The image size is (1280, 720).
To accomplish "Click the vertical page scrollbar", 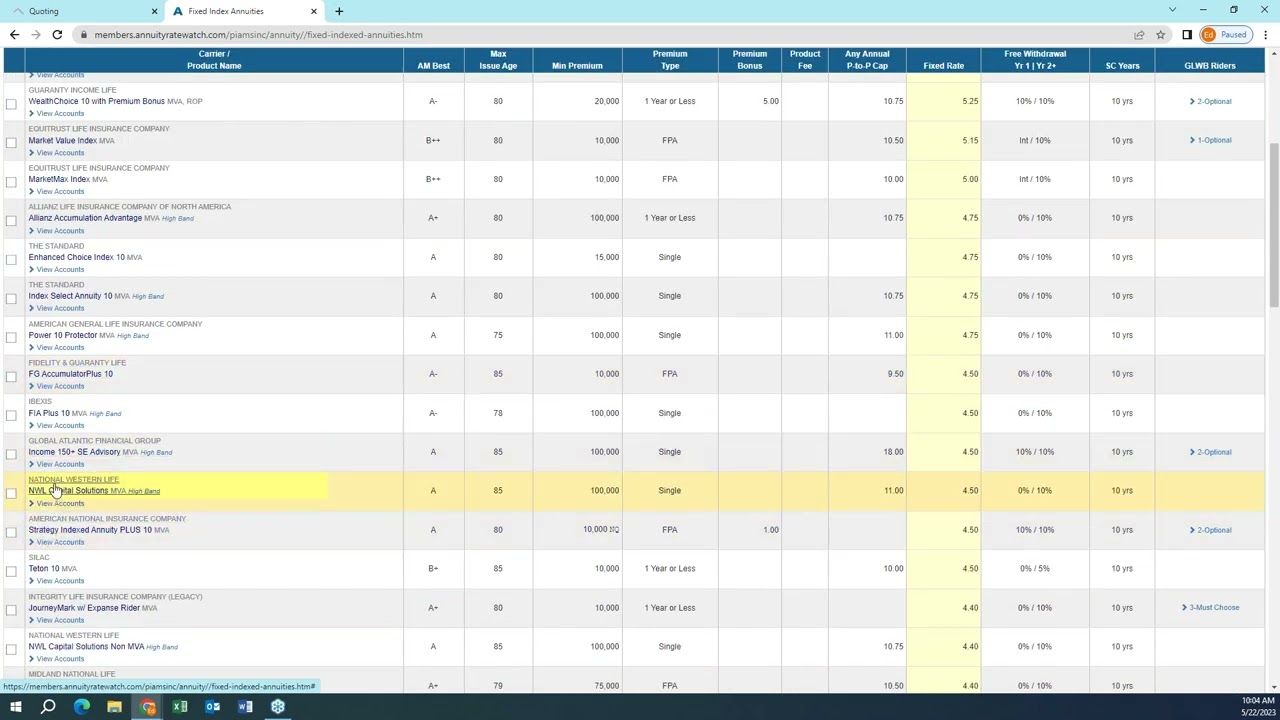I will (x=1274, y=227).
